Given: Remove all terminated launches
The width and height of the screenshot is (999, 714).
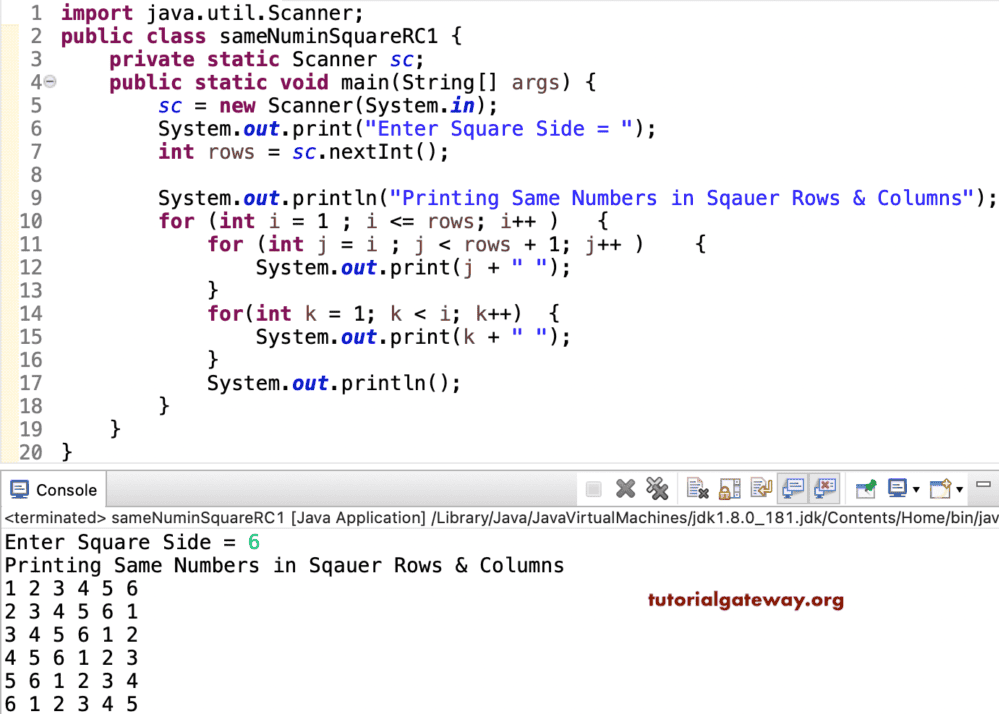Looking at the screenshot, I should click(658, 488).
